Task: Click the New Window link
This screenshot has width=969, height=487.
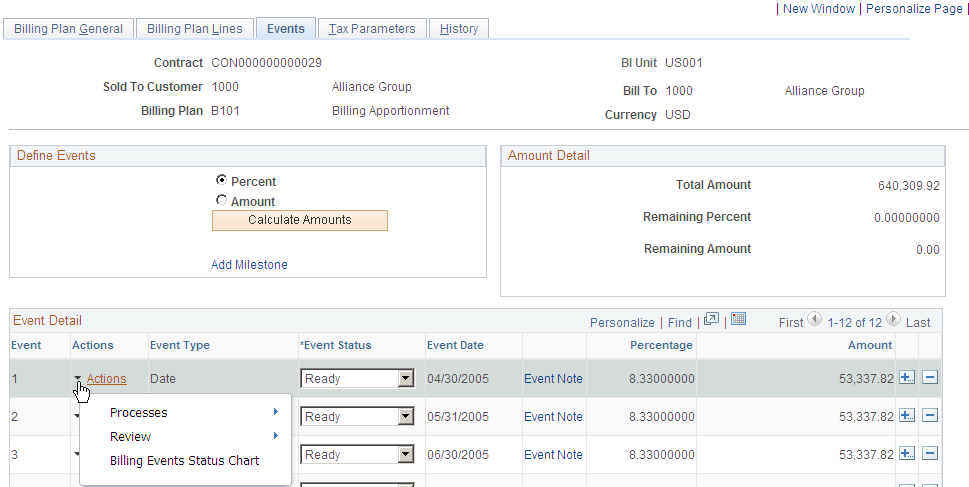Action: coord(819,9)
